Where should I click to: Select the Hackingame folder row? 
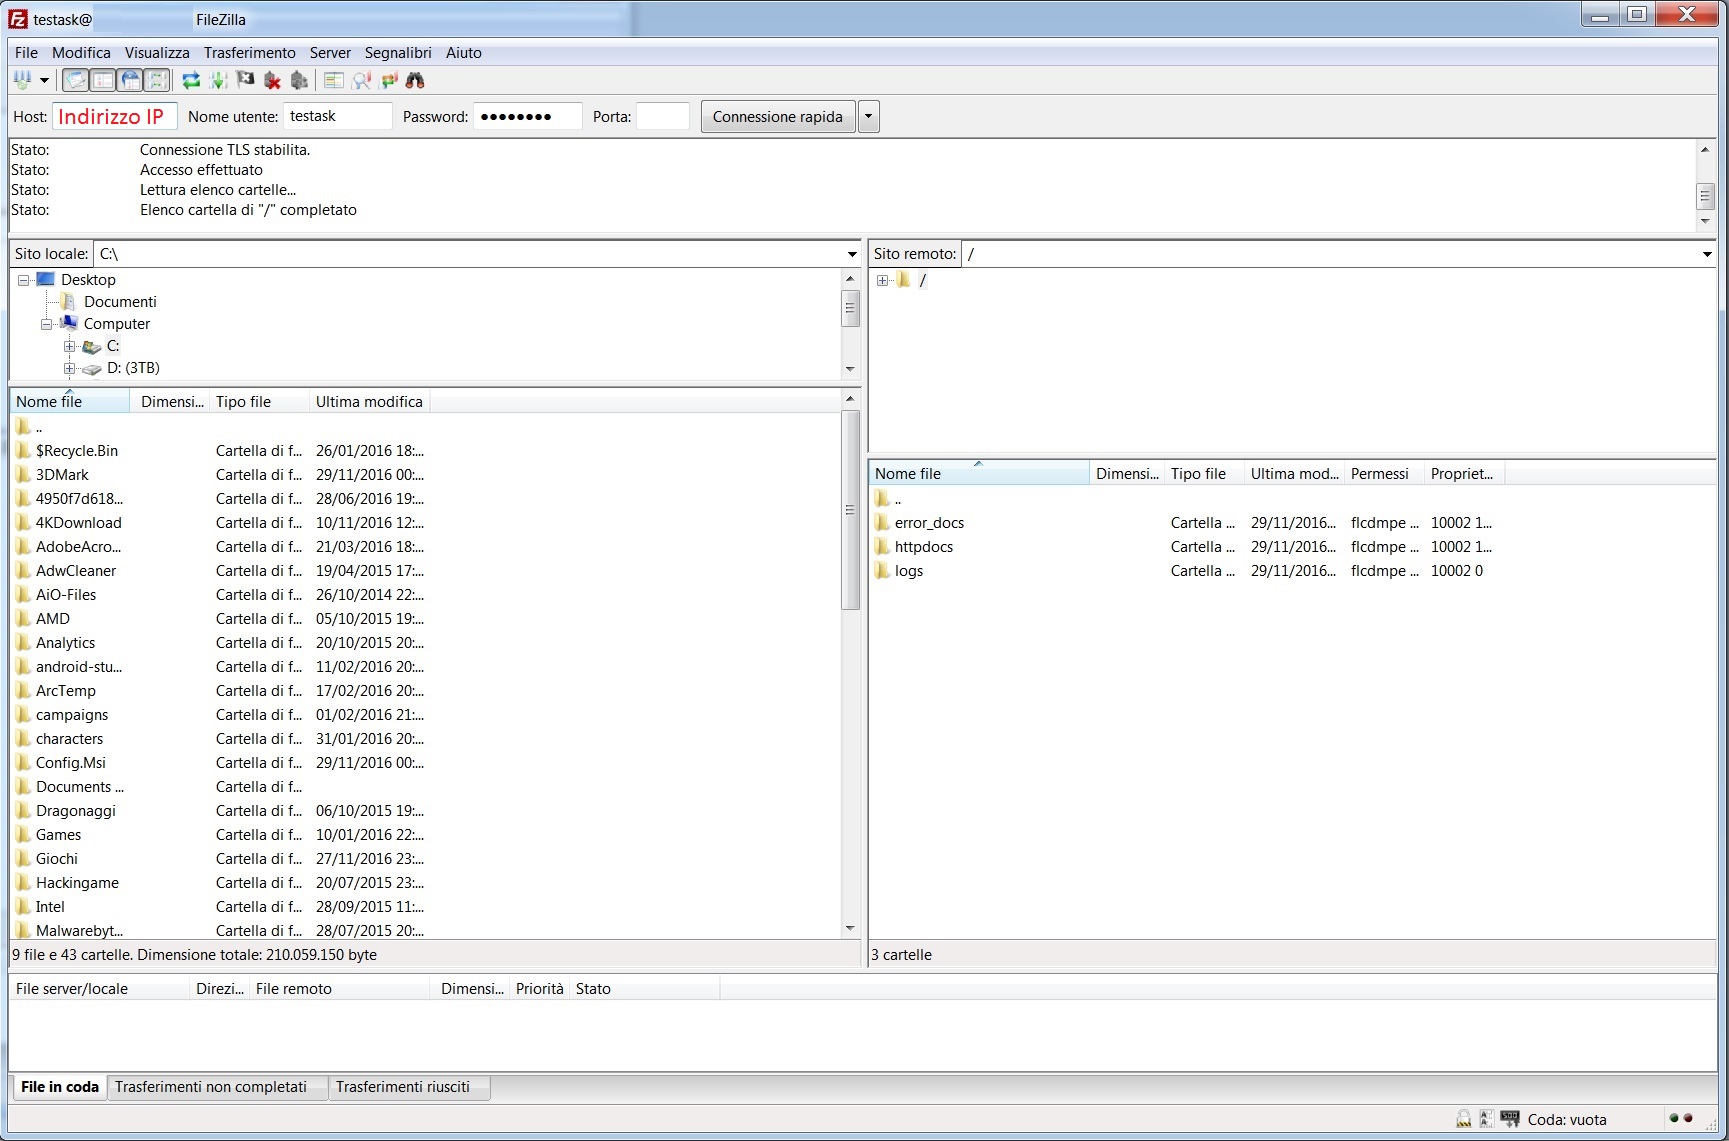pyautogui.click(x=426, y=882)
